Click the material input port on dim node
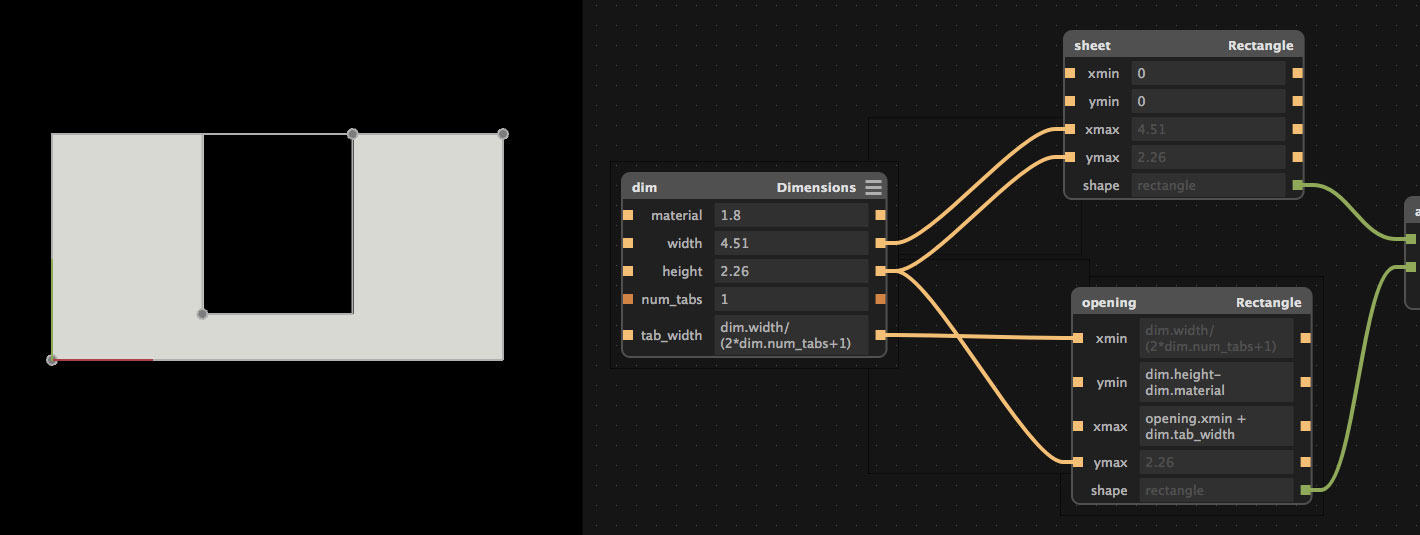This screenshot has height=535, width=1420. (x=628, y=215)
